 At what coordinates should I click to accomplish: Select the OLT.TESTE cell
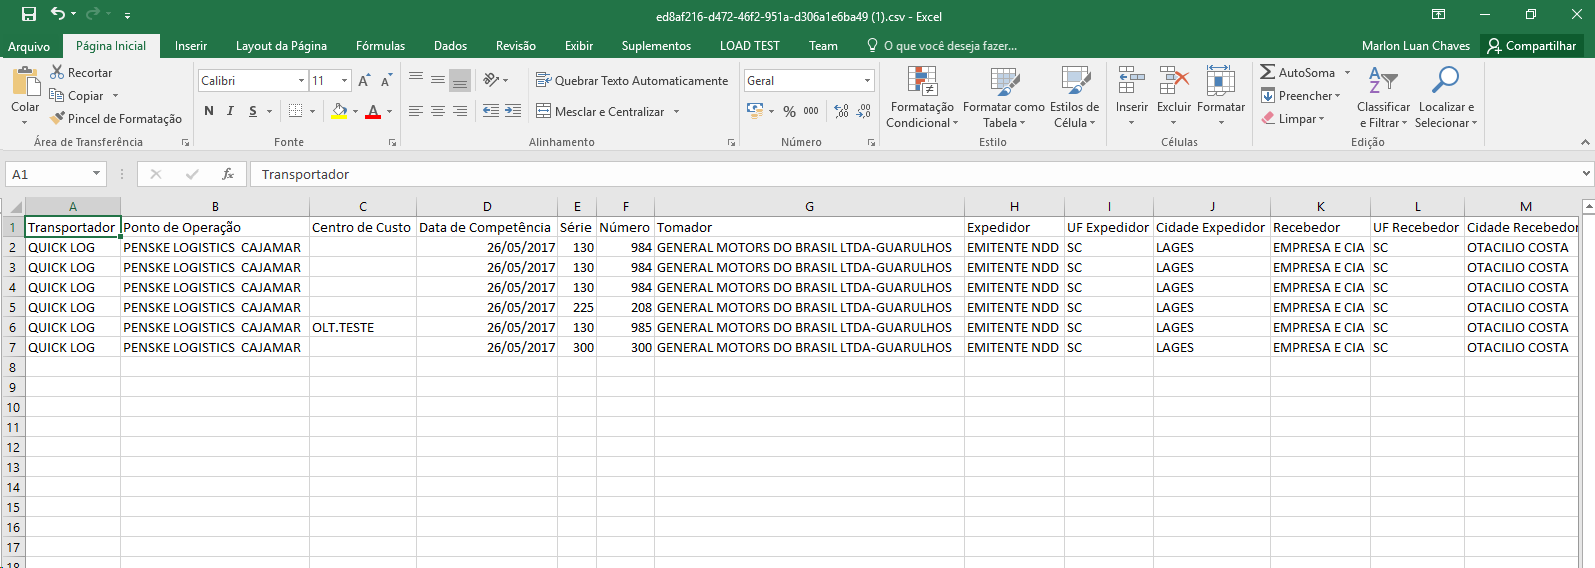coord(362,327)
